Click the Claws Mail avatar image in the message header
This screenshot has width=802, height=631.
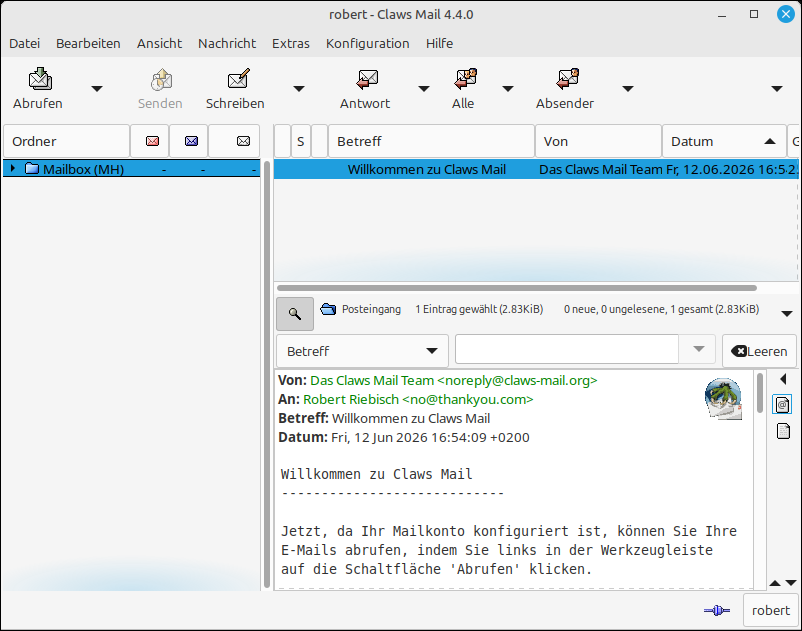click(723, 399)
